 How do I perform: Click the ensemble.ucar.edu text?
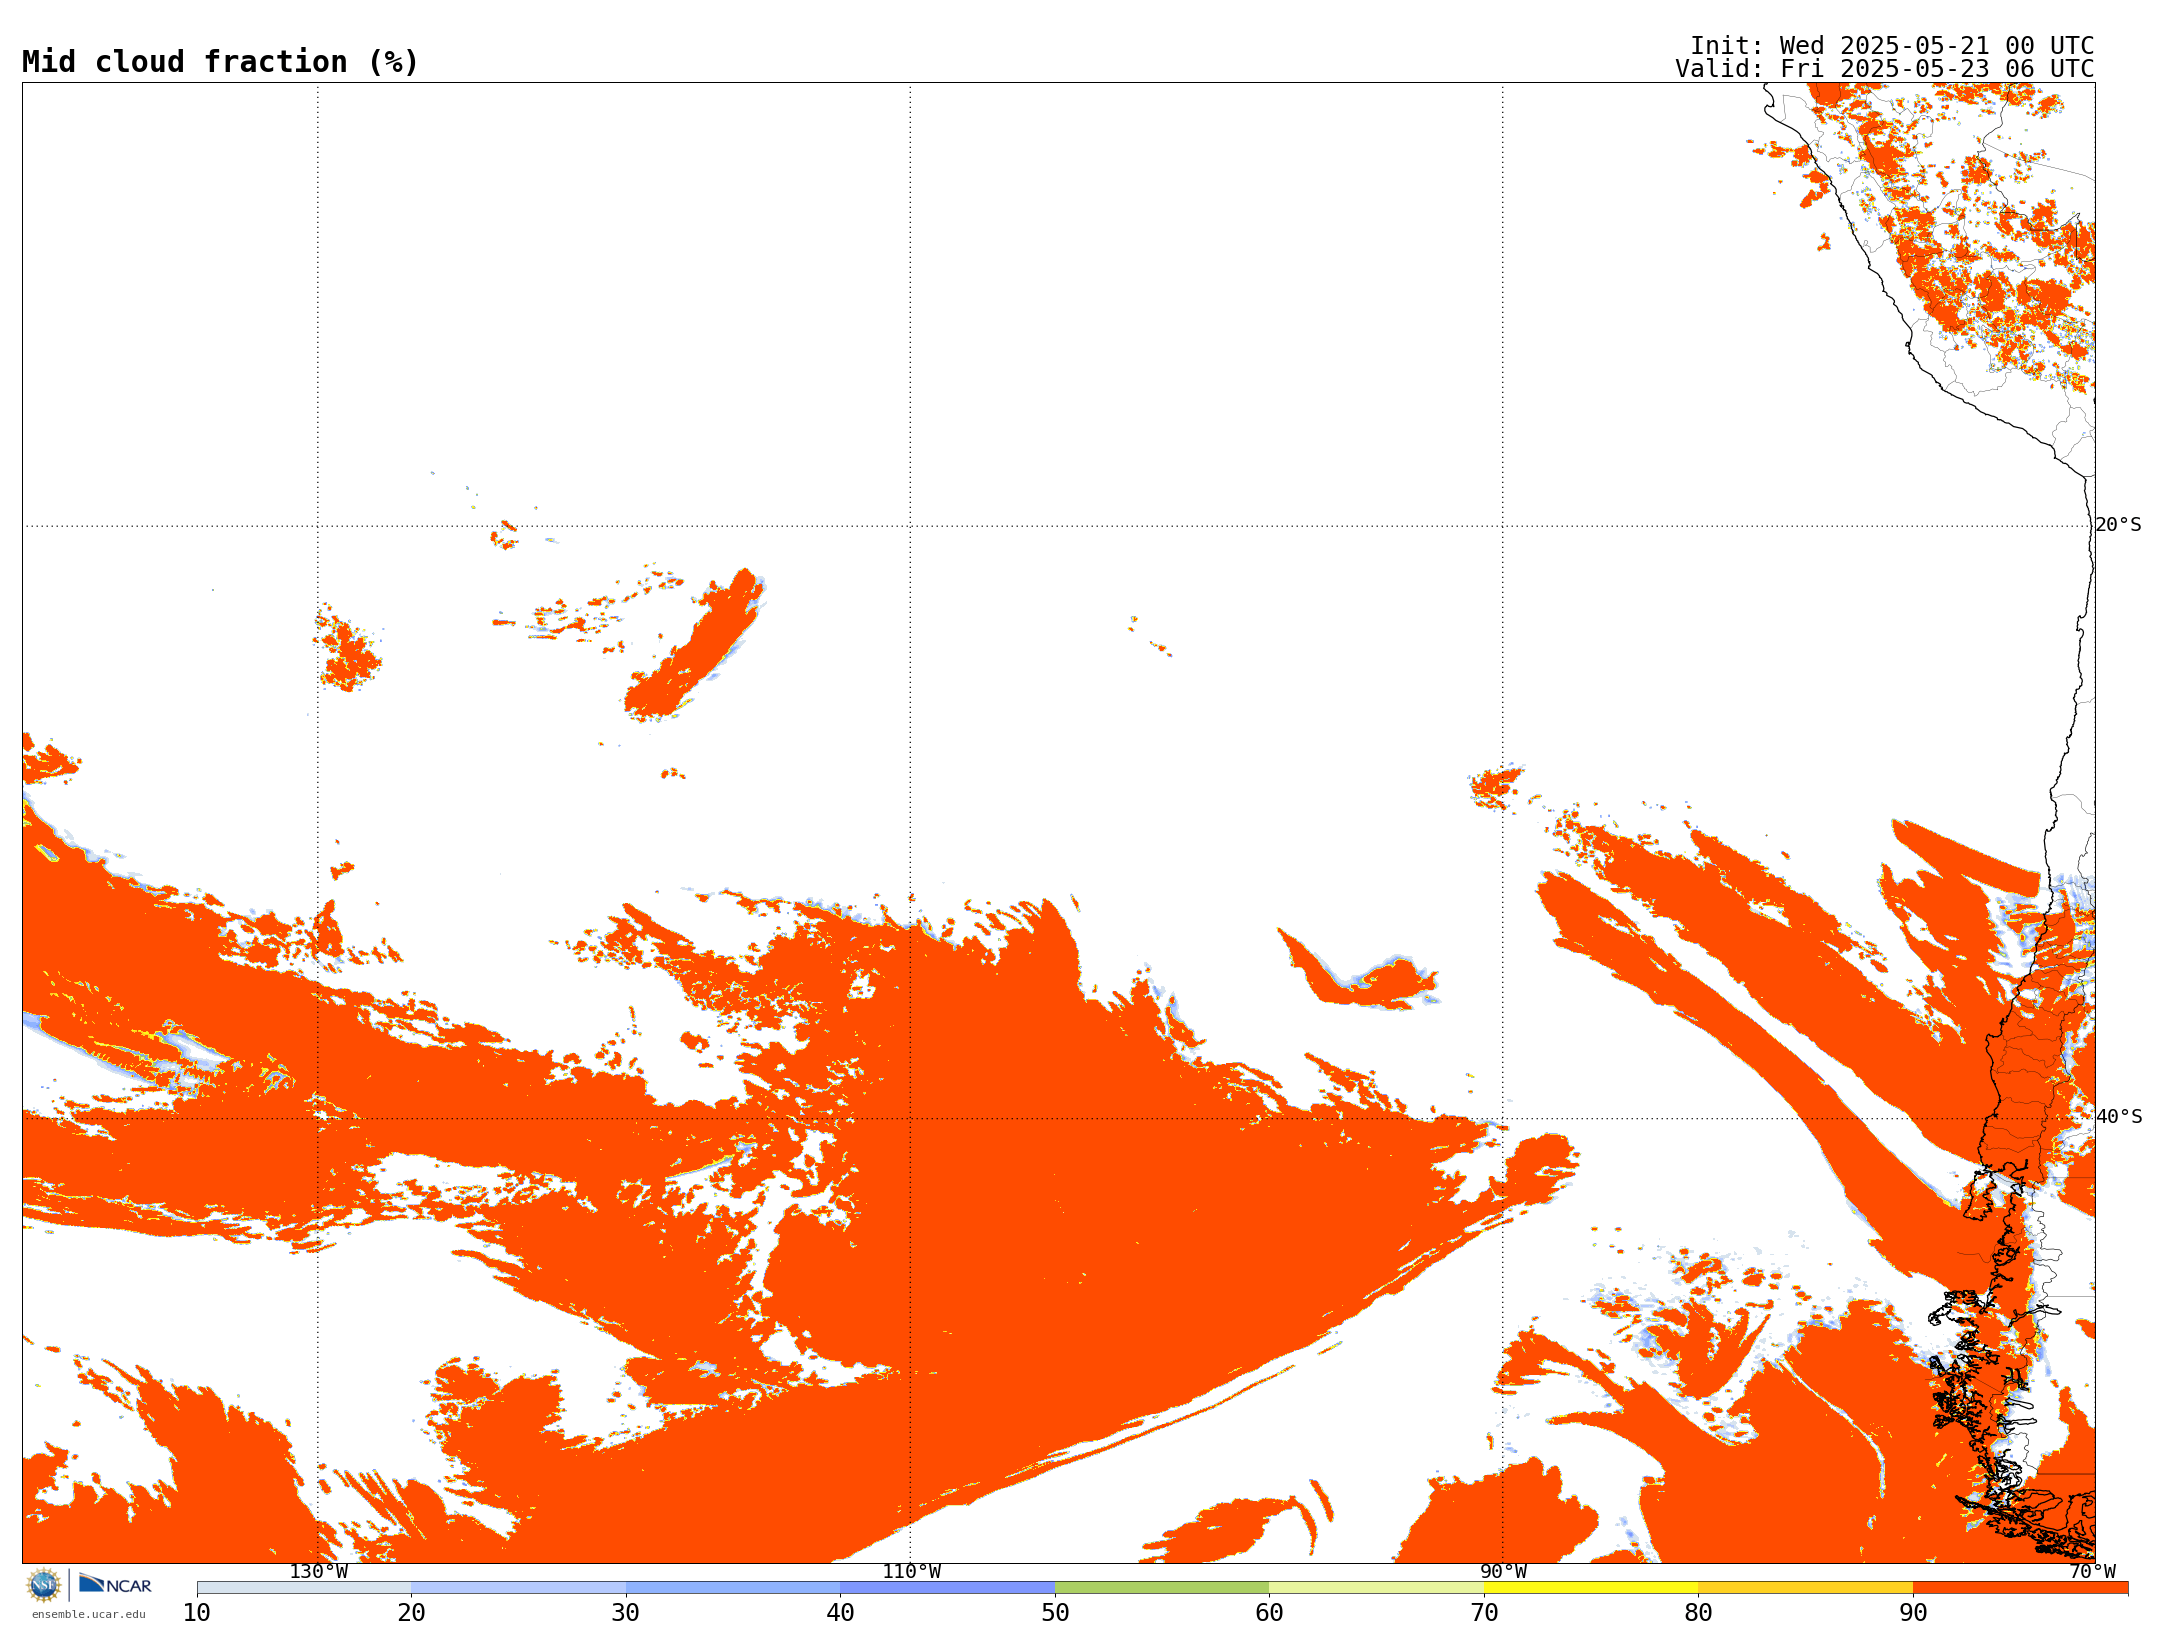(89, 1614)
